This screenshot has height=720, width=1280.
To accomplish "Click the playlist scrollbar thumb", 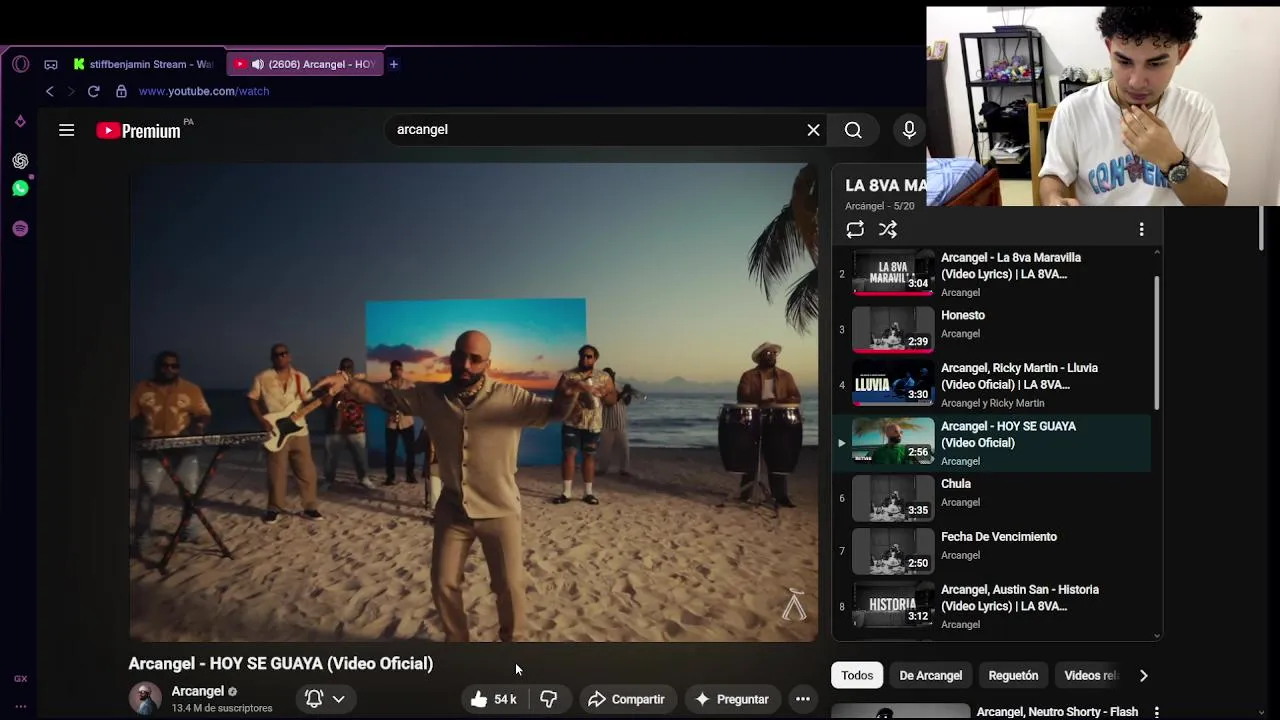I will tap(1157, 342).
